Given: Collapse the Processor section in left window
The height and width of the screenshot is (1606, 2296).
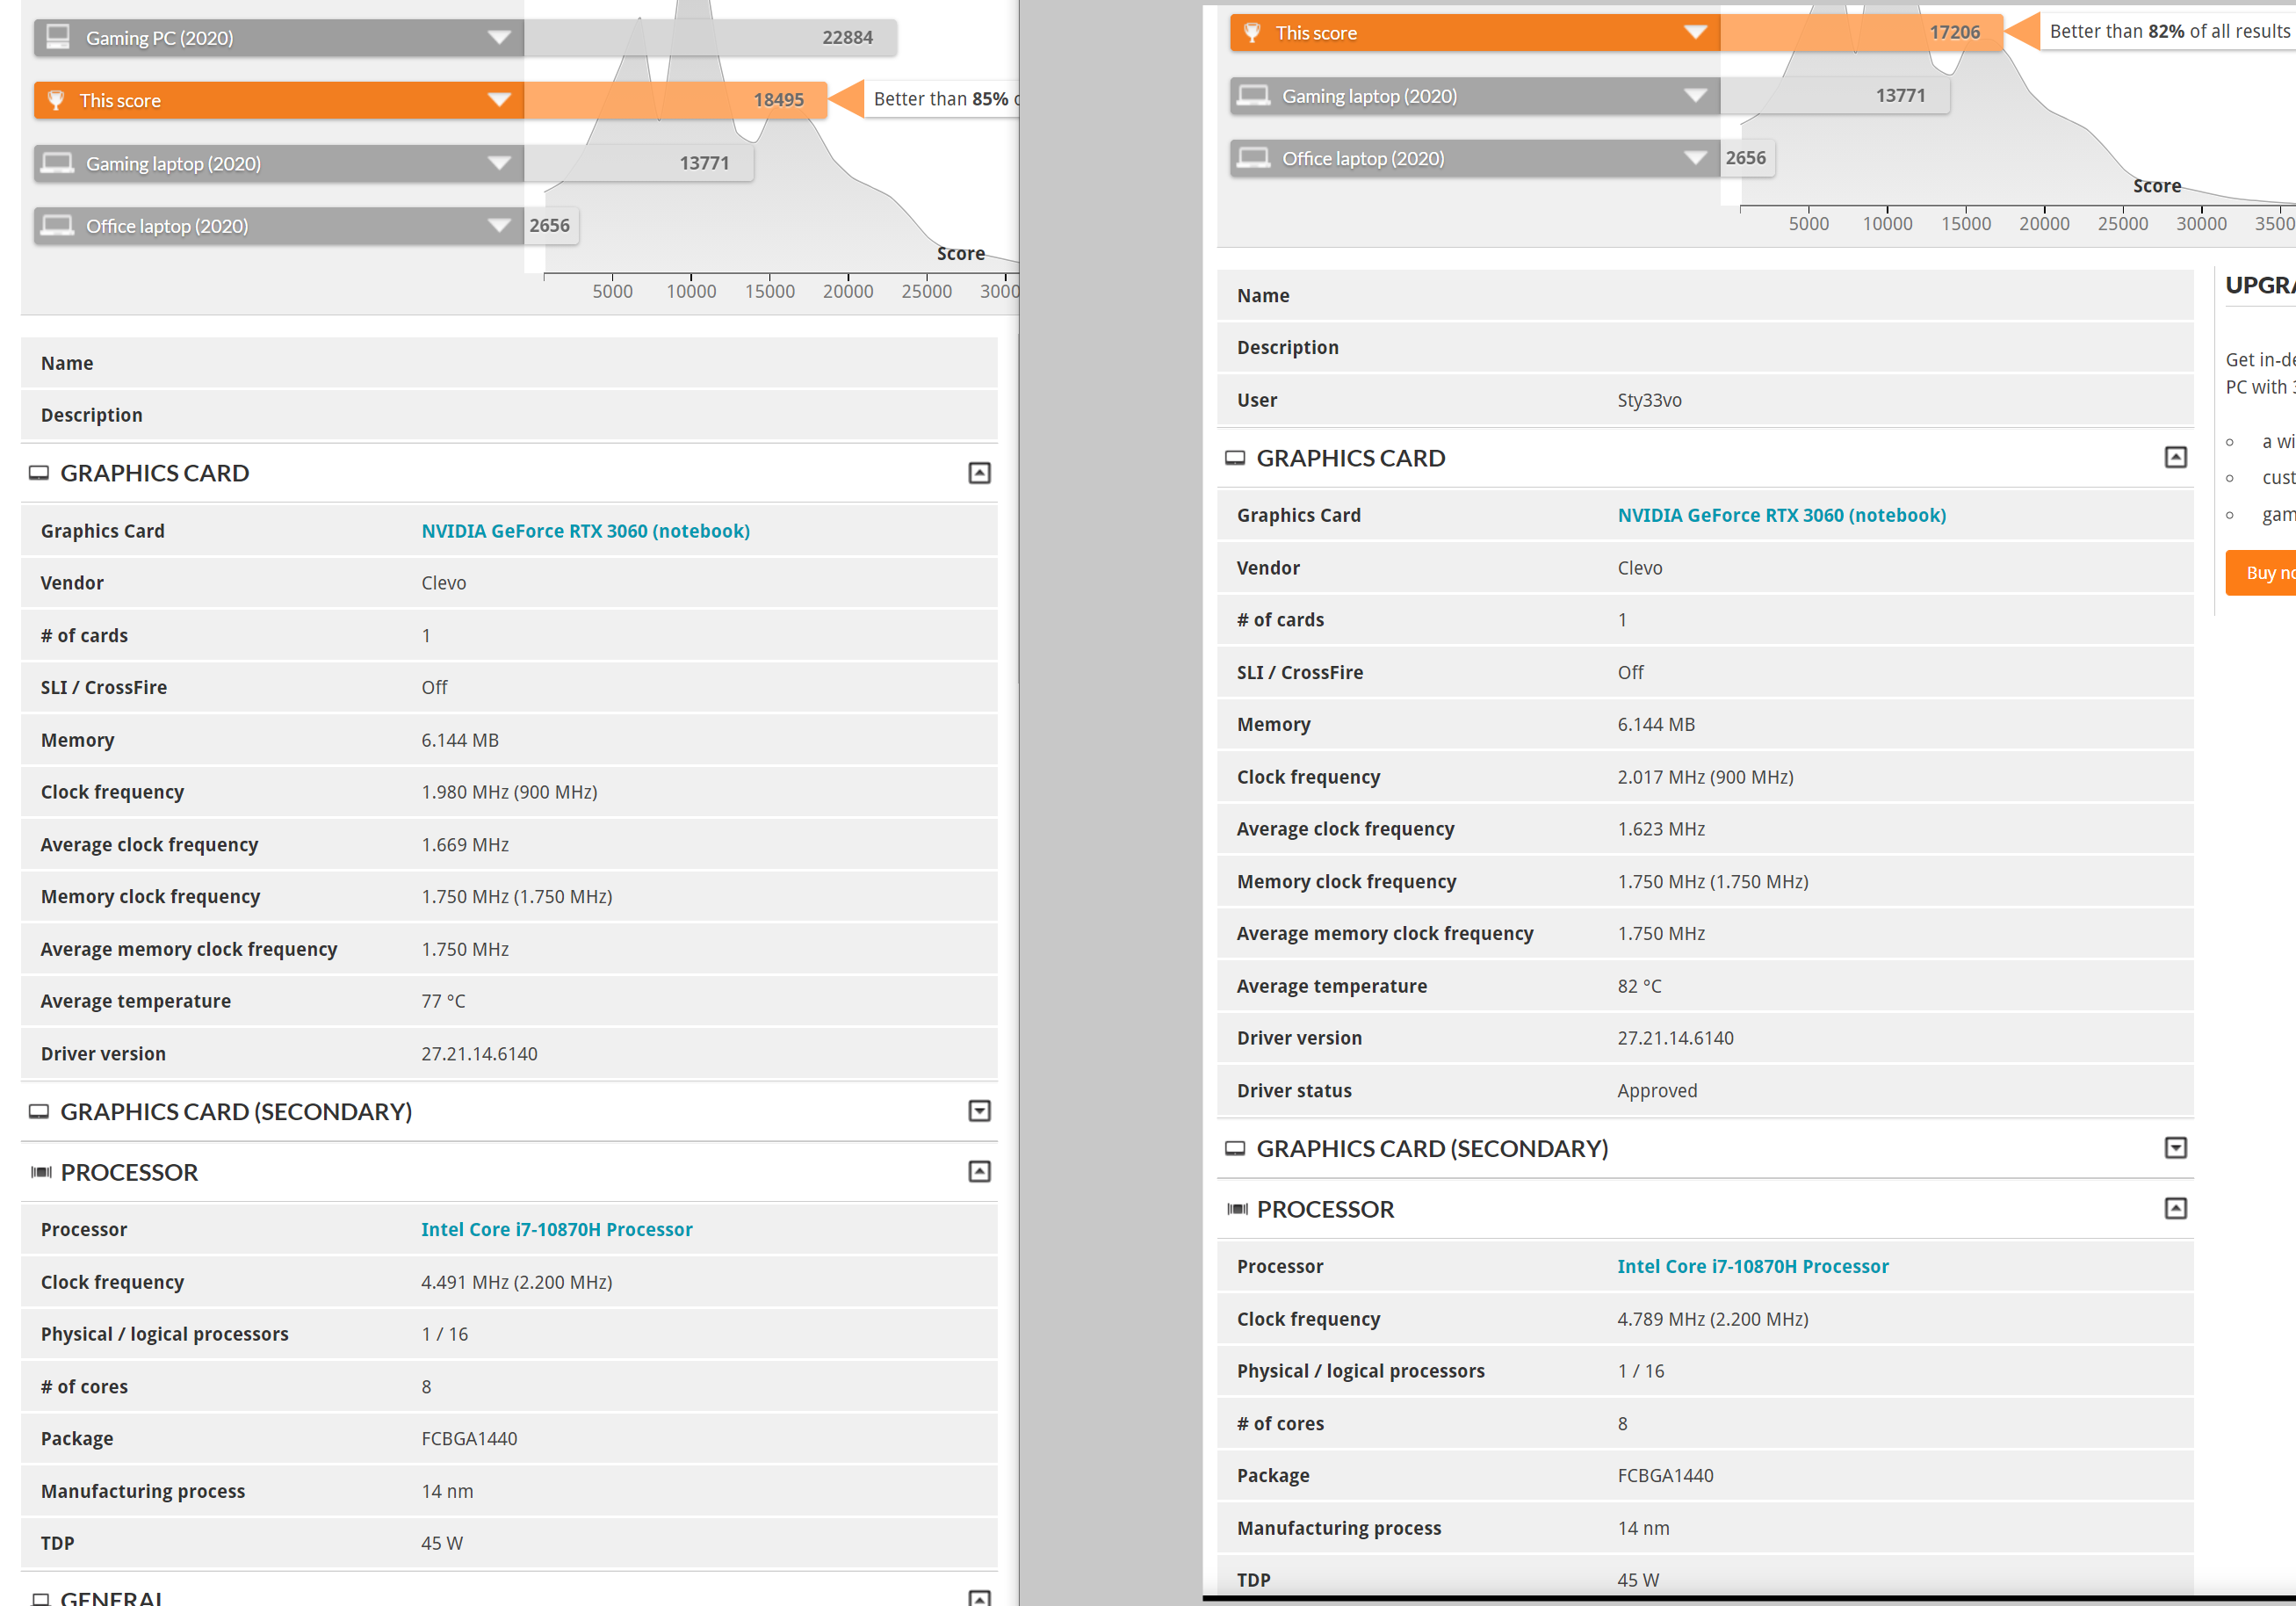Looking at the screenshot, I should [980, 1172].
